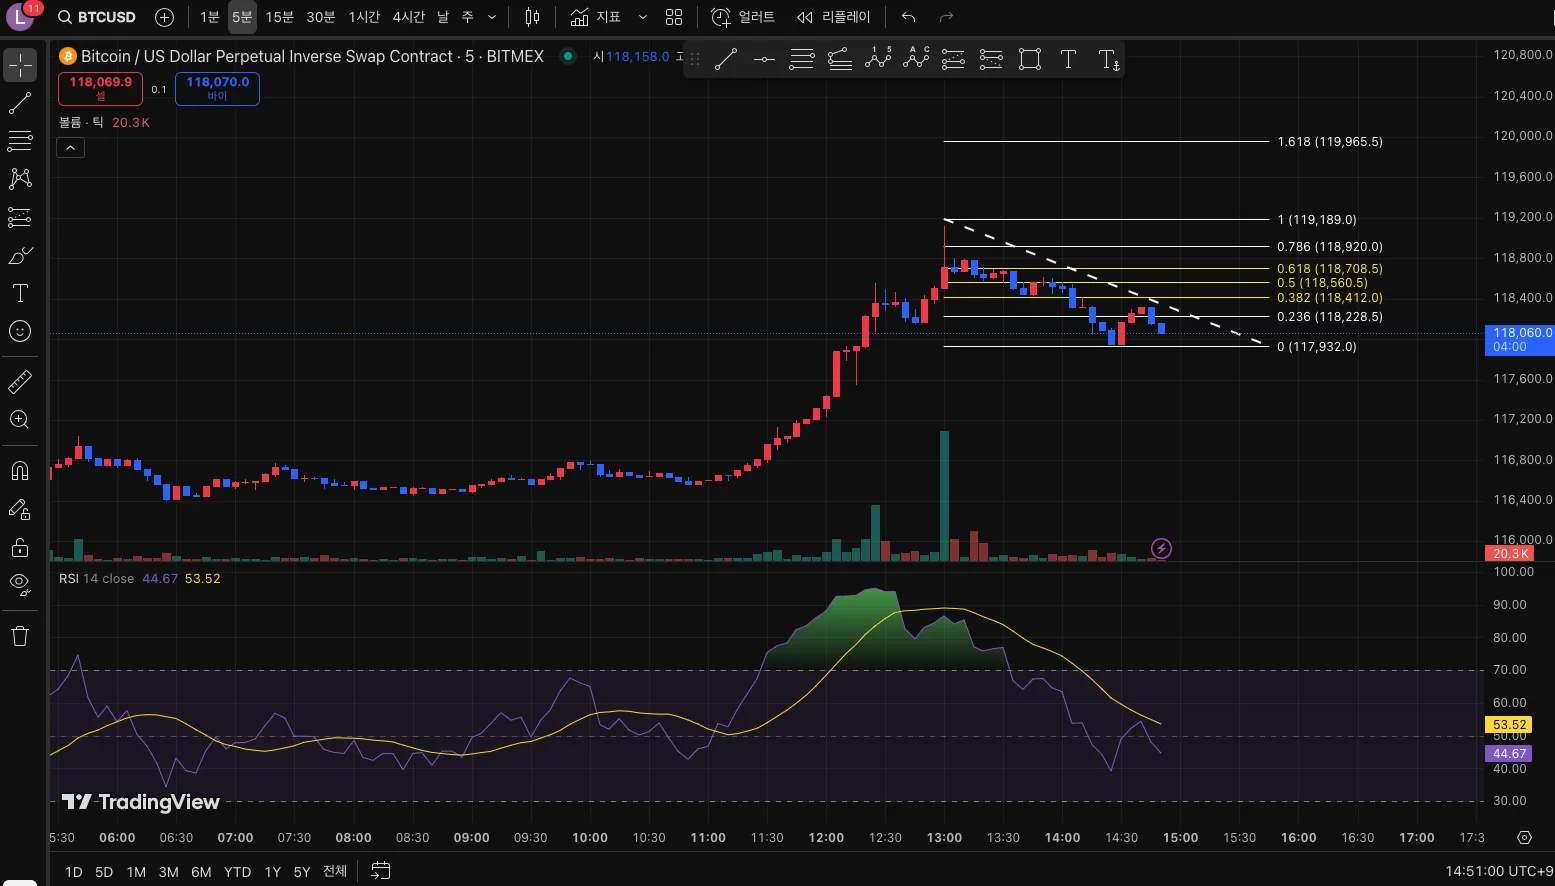Open the candlestick chart type selector

point(532,17)
